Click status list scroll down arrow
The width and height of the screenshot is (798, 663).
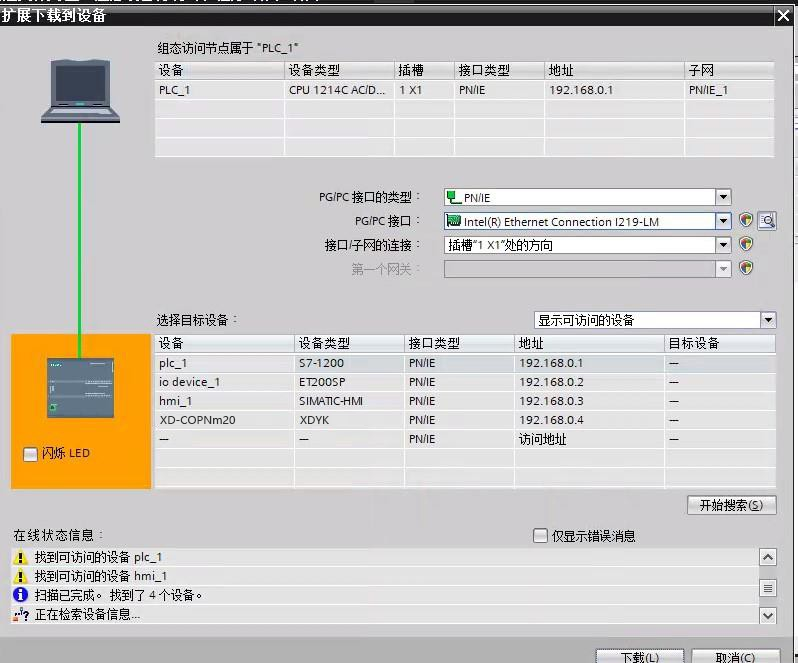tap(767, 615)
